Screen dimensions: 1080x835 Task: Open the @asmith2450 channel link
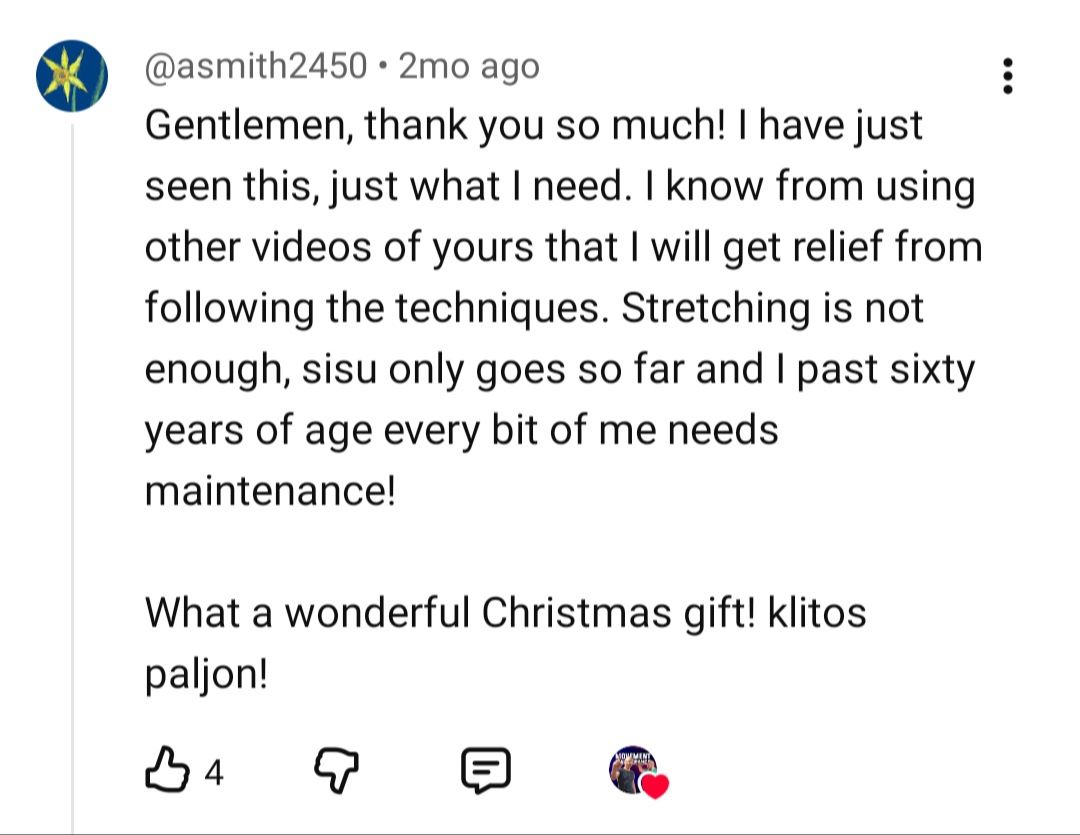[x=256, y=67]
